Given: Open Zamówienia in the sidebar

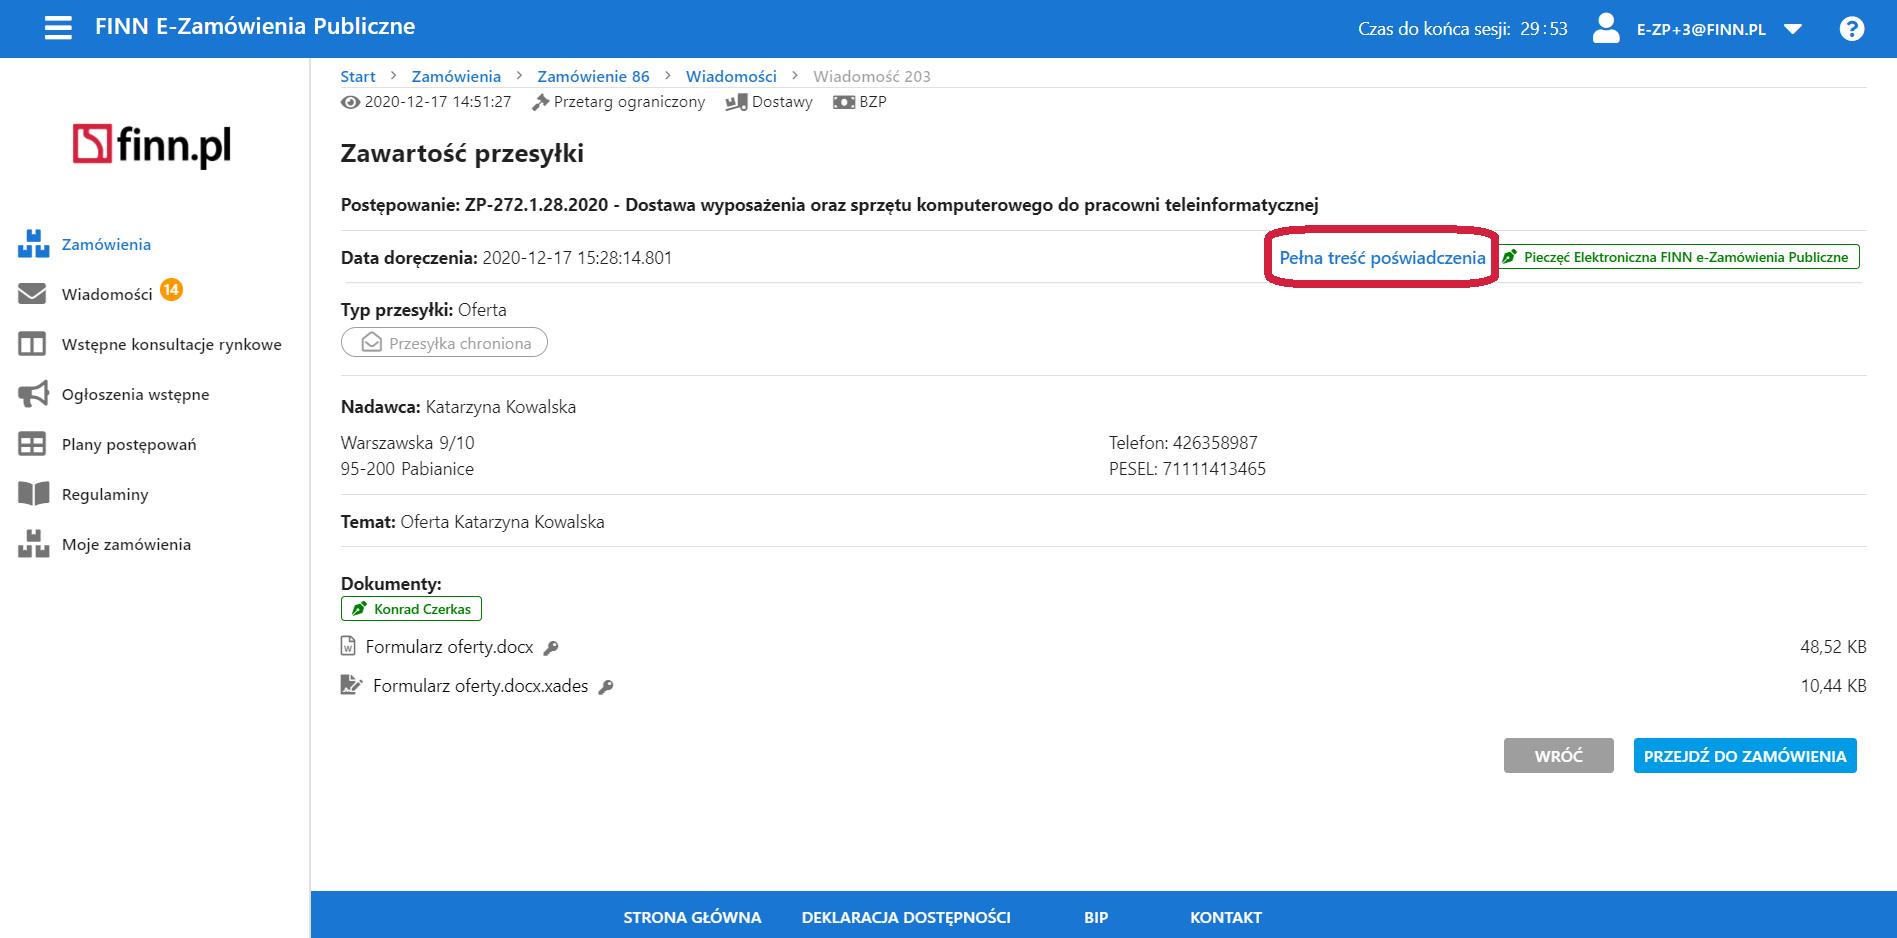Looking at the screenshot, I should pos(106,244).
